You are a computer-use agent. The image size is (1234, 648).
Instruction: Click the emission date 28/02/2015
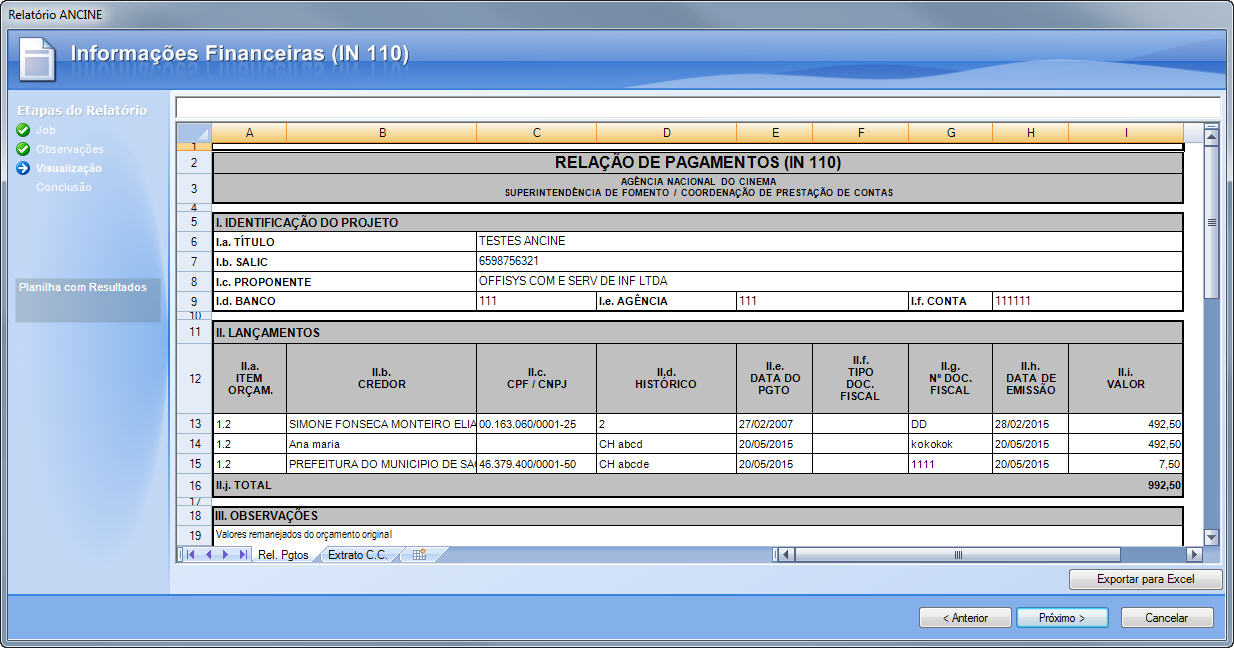pyautogui.click(x=1031, y=424)
